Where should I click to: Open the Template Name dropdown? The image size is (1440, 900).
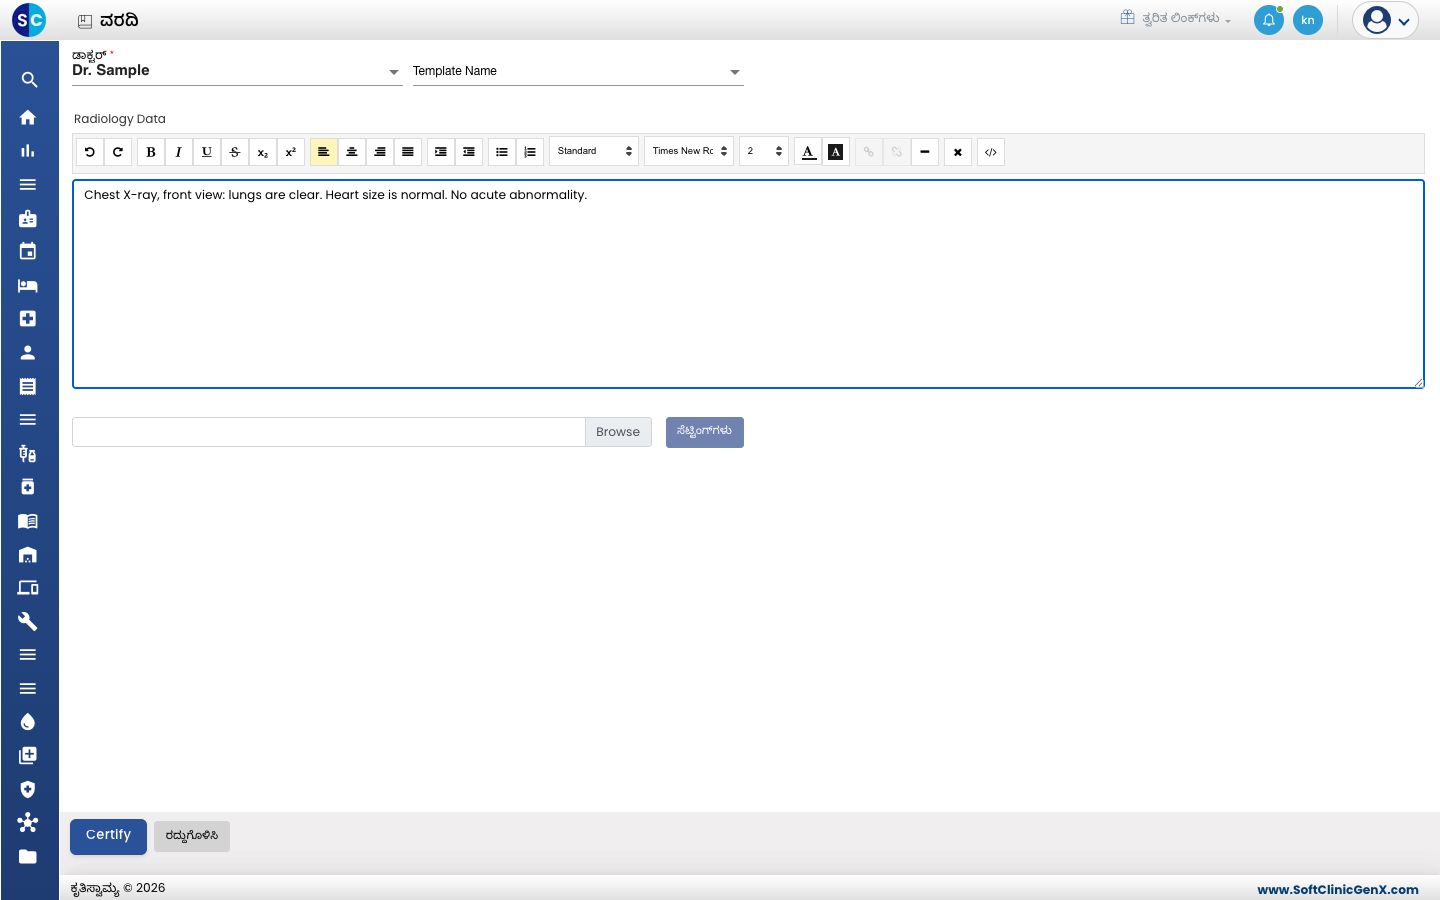point(578,71)
